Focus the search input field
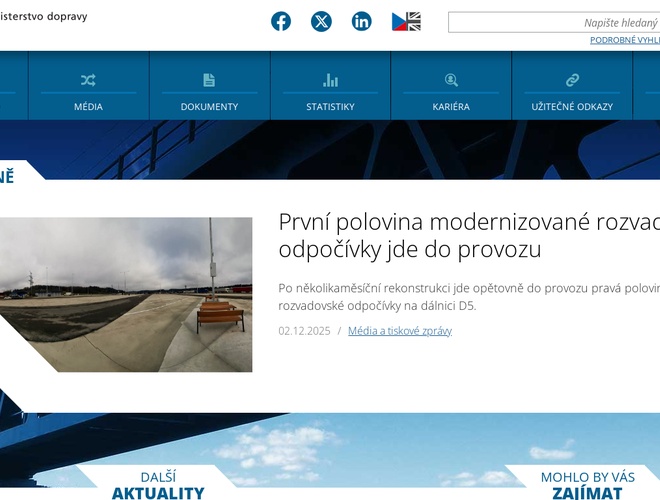660x500 pixels. [x=555, y=22]
